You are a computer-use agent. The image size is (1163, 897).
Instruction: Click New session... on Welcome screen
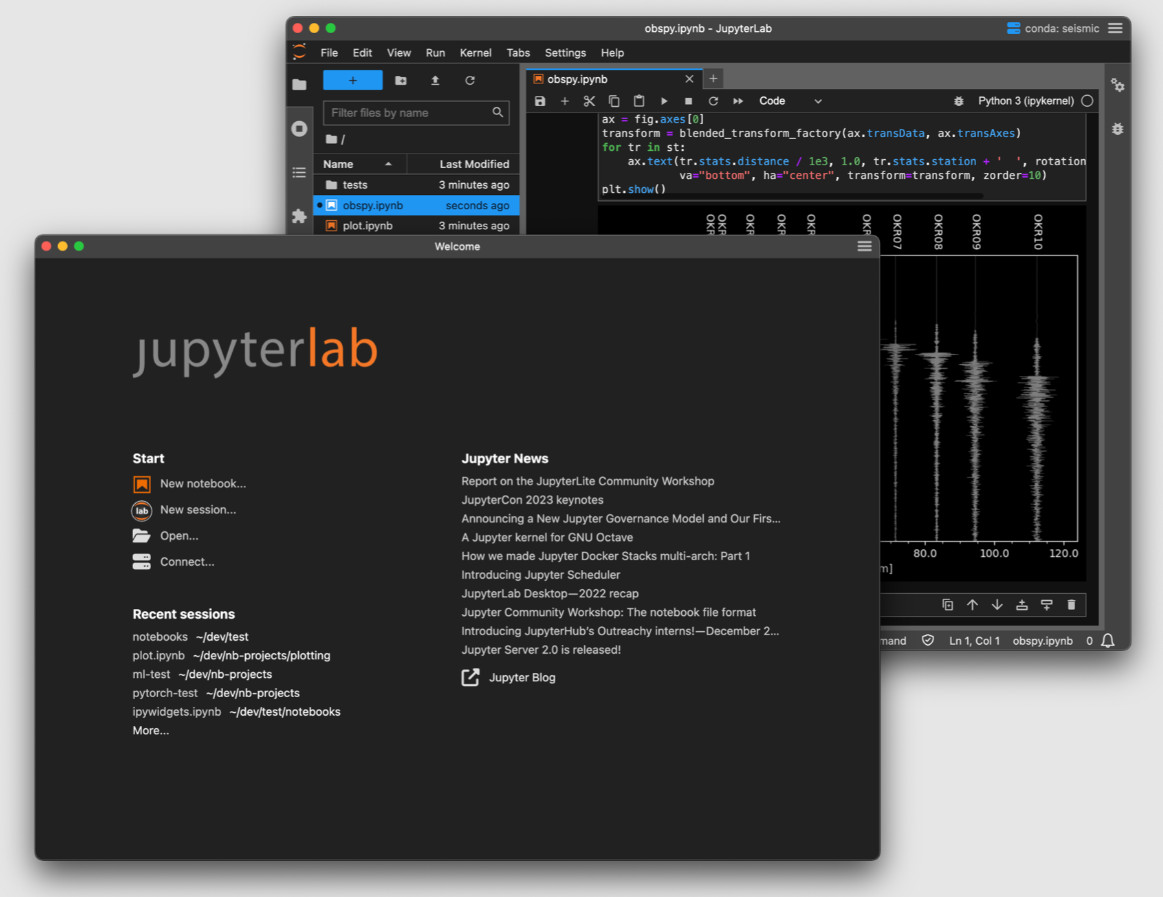click(184, 510)
